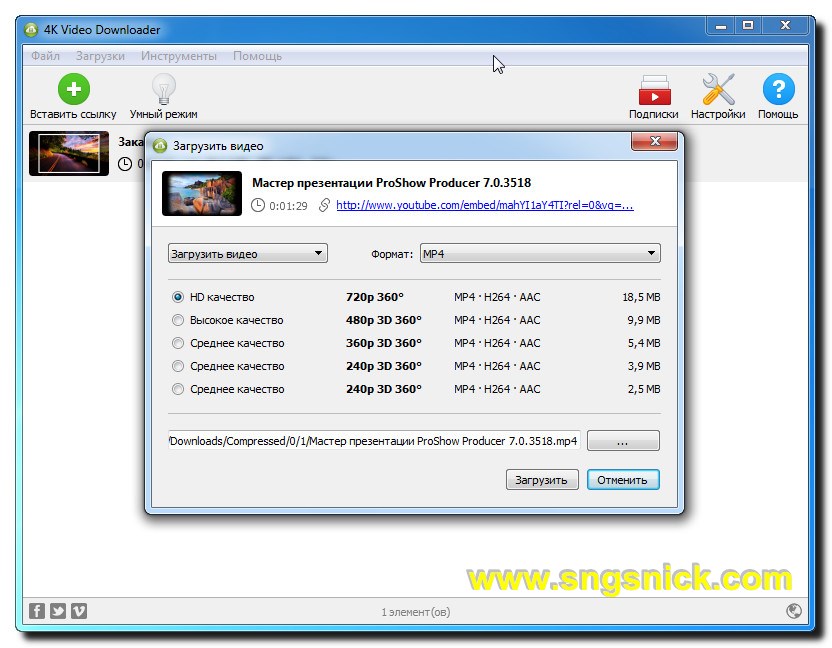Click the green Paste Link plus icon
The image size is (832, 648).
(x=74, y=89)
